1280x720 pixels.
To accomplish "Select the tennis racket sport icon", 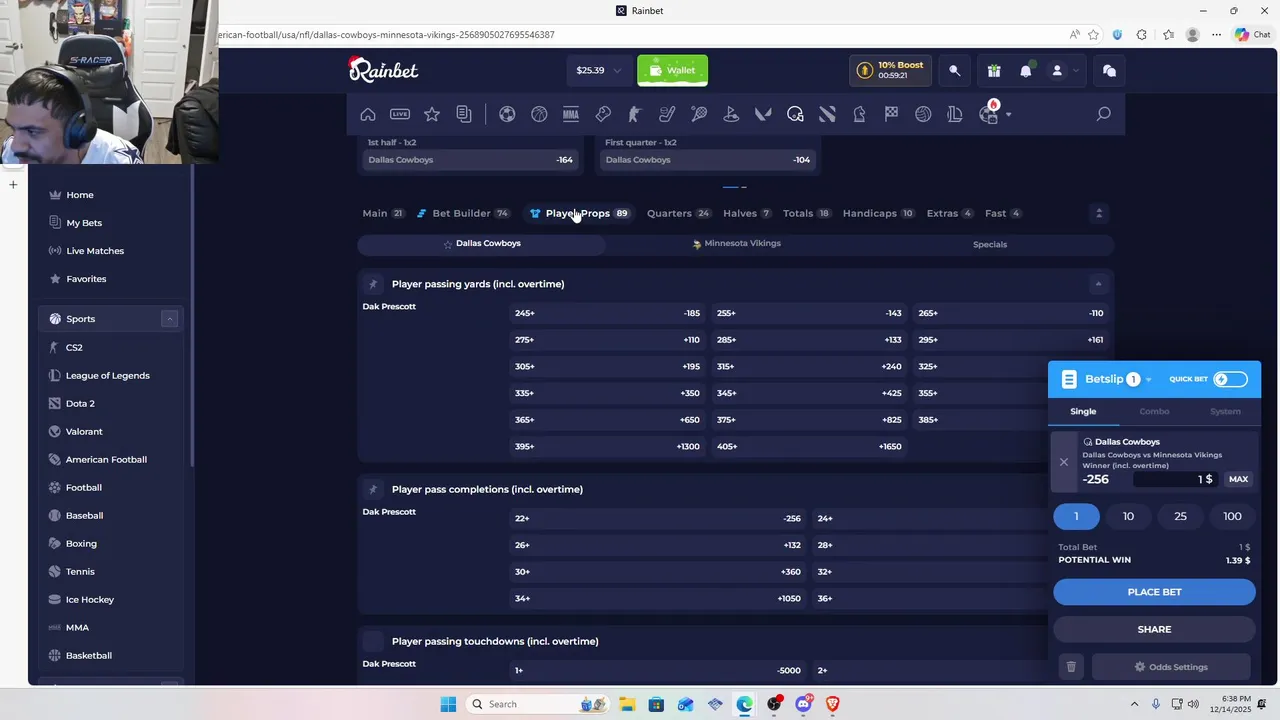I will (x=699, y=114).
